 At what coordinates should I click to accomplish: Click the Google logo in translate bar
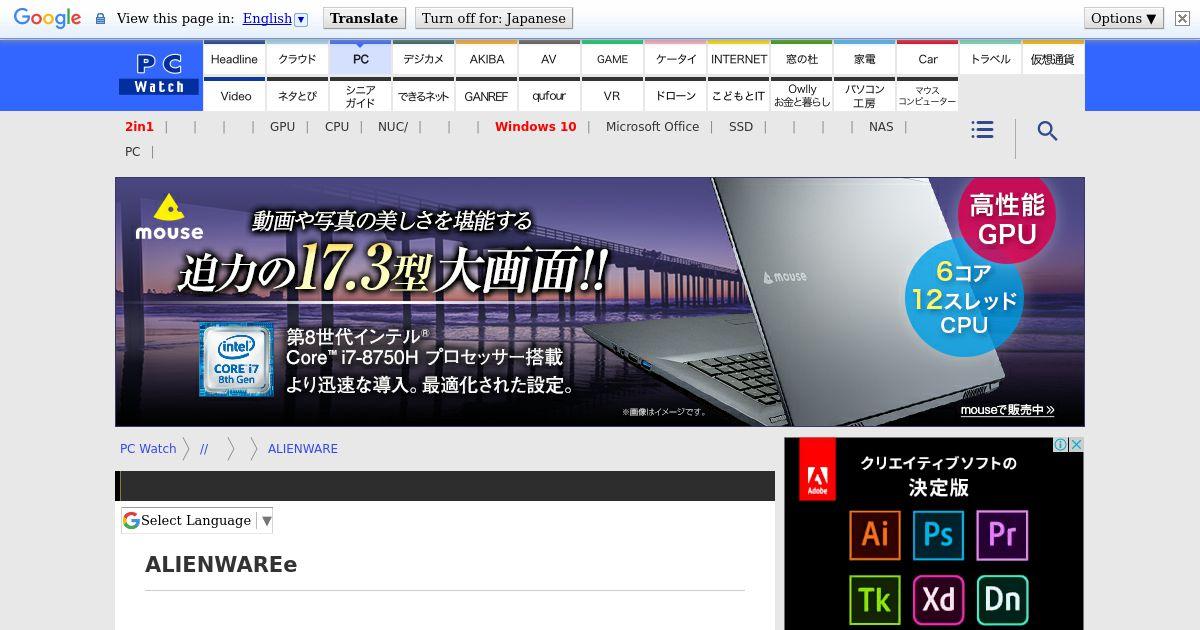tap(47, 18)
